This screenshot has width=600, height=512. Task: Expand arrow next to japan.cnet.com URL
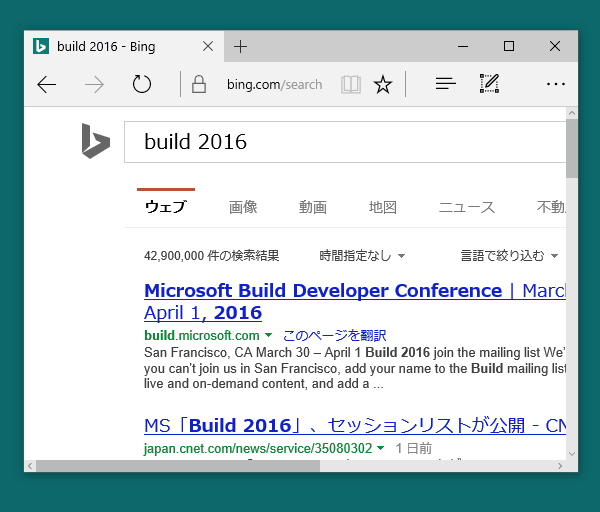(x=380, y=448)
